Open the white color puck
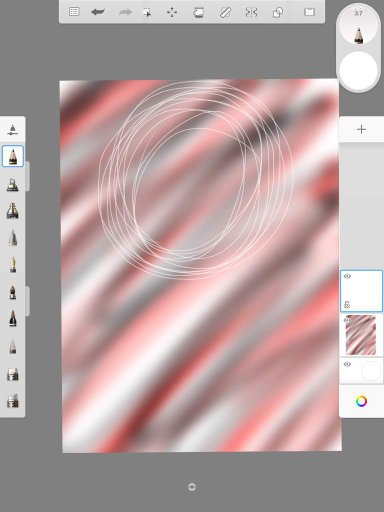 click(x=358, y=71)
